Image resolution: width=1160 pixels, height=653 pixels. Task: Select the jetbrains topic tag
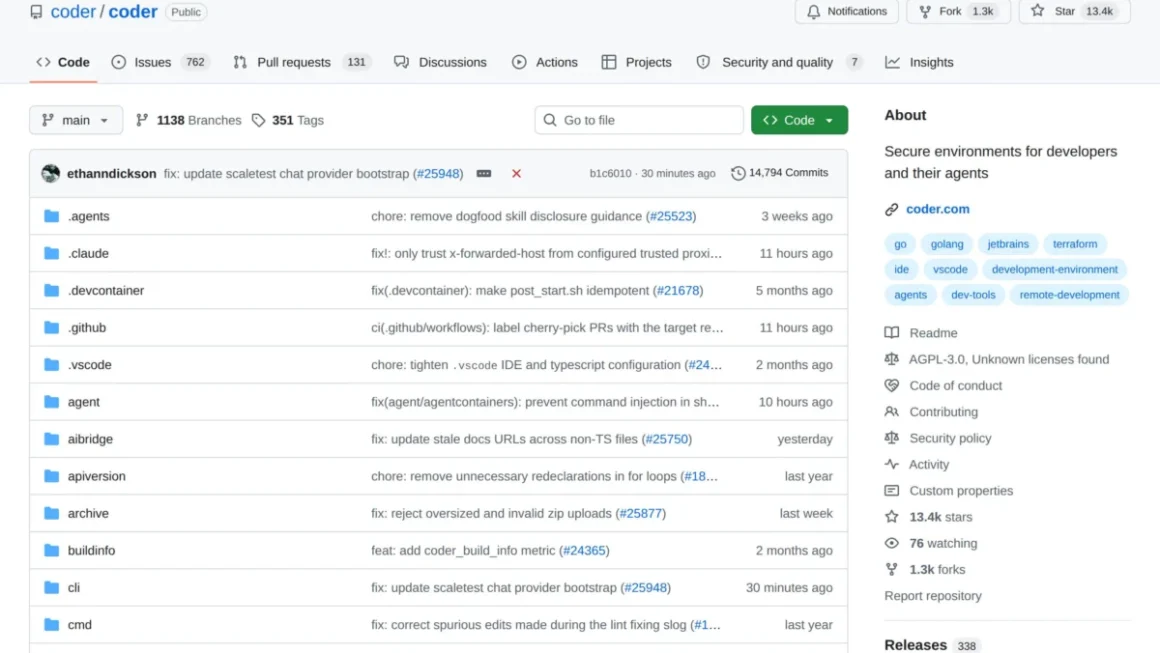click(x=1008, y=244)
